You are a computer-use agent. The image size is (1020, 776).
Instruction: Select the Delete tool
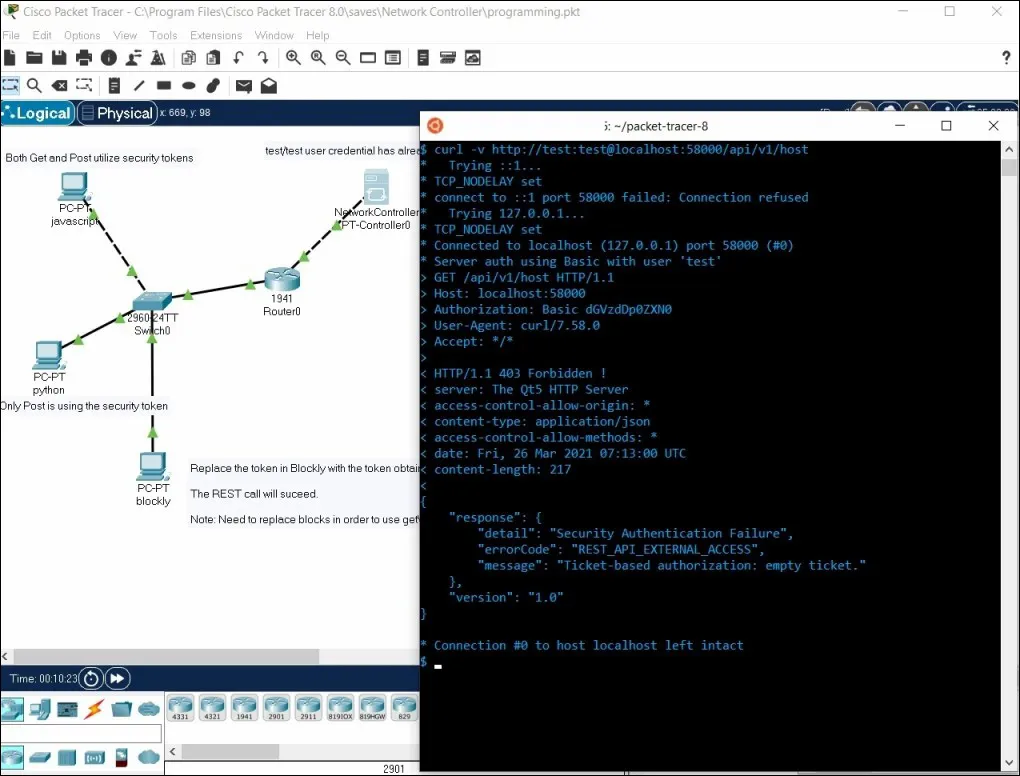pyautogui.click(x=59, y=85)
